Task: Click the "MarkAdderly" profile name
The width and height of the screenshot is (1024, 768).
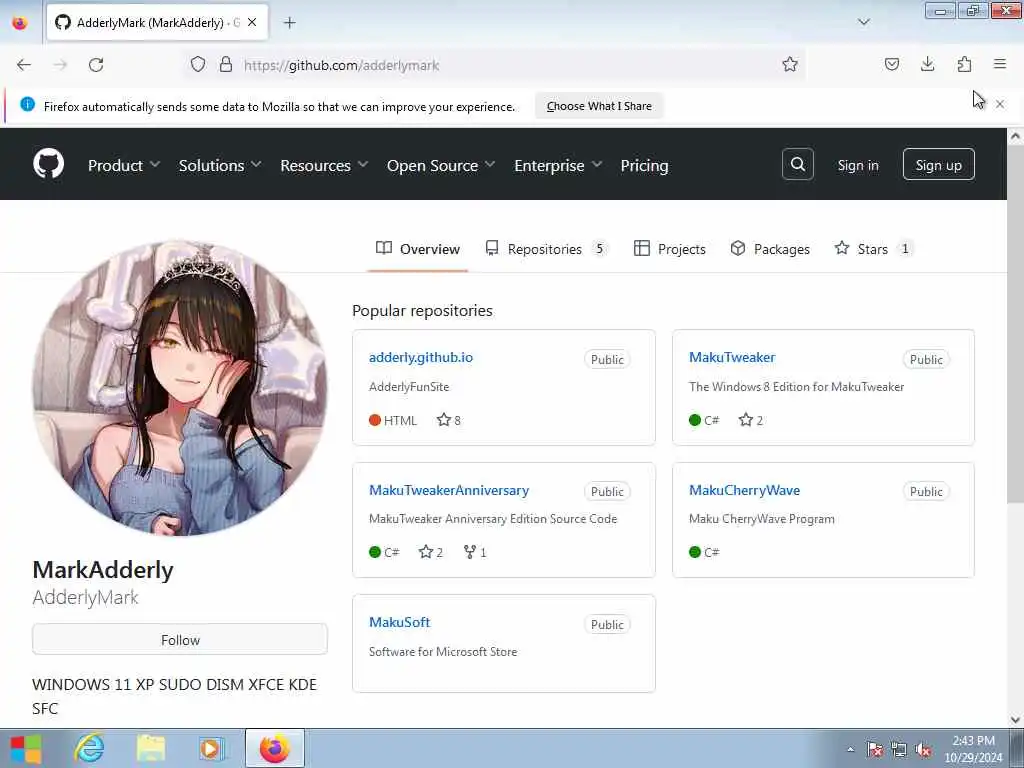Action: point(103,569)
